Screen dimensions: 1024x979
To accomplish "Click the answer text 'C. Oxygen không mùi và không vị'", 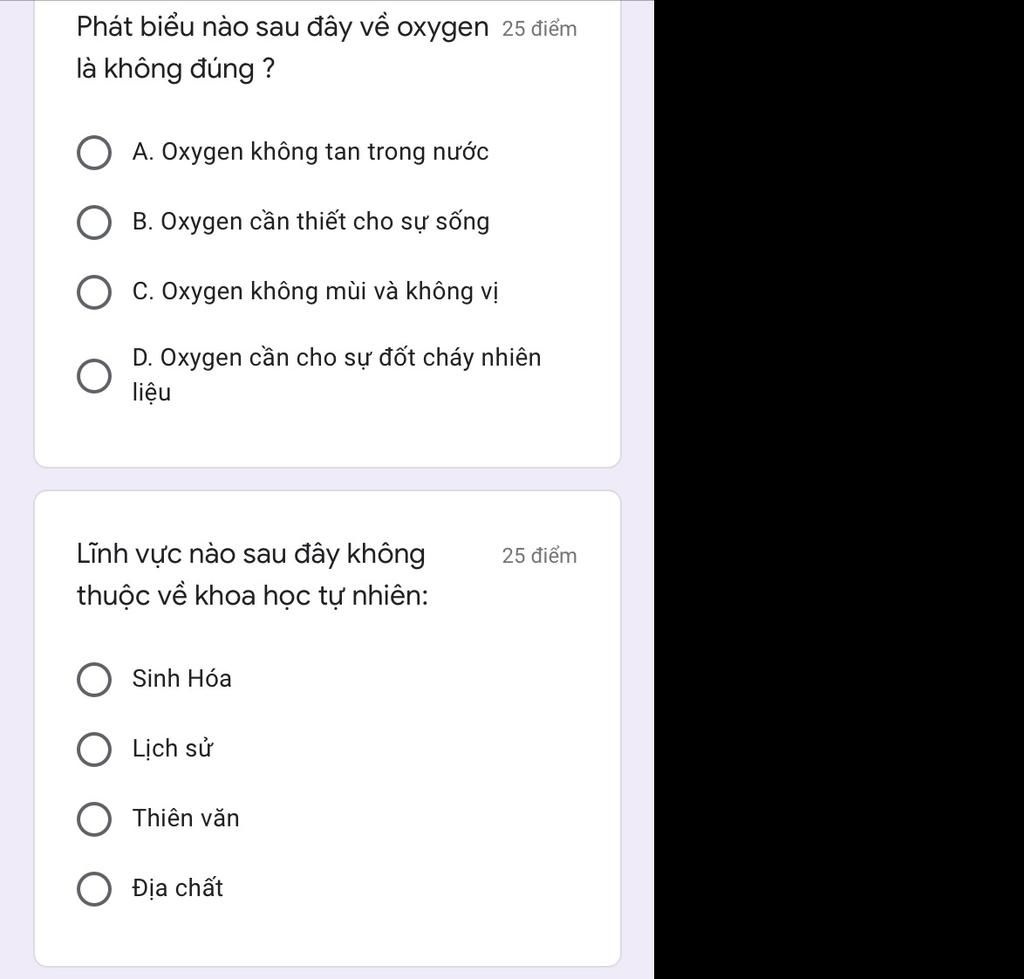I will 315,291.
